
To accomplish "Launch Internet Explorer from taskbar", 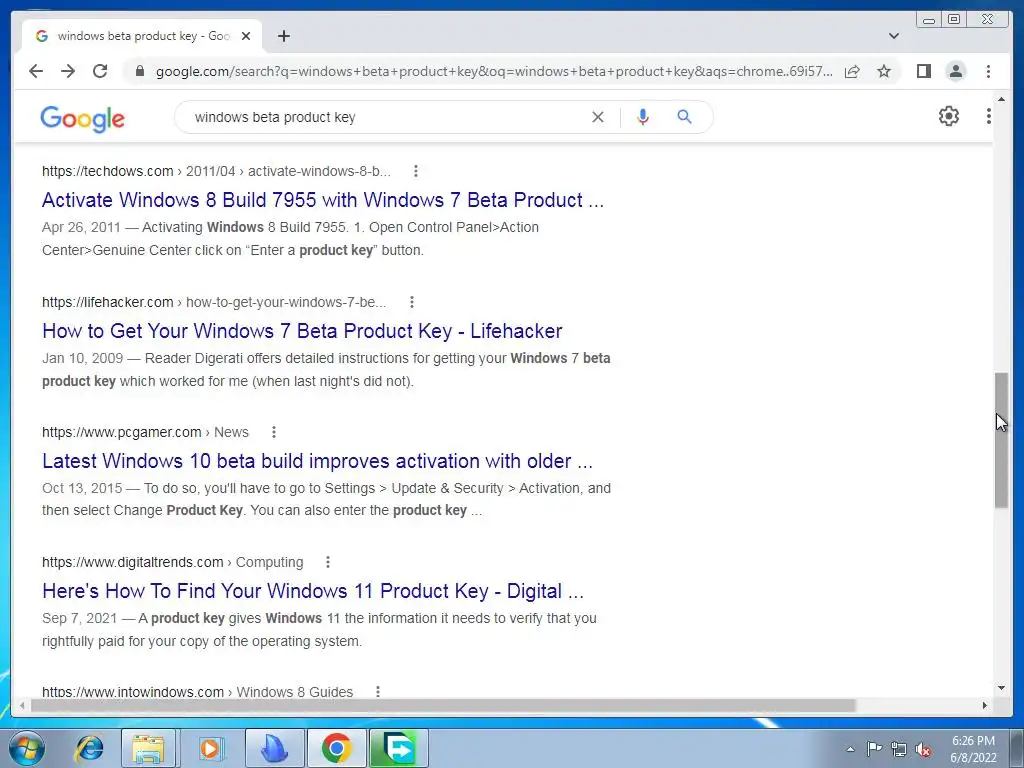I will click(x=89, y=748).
